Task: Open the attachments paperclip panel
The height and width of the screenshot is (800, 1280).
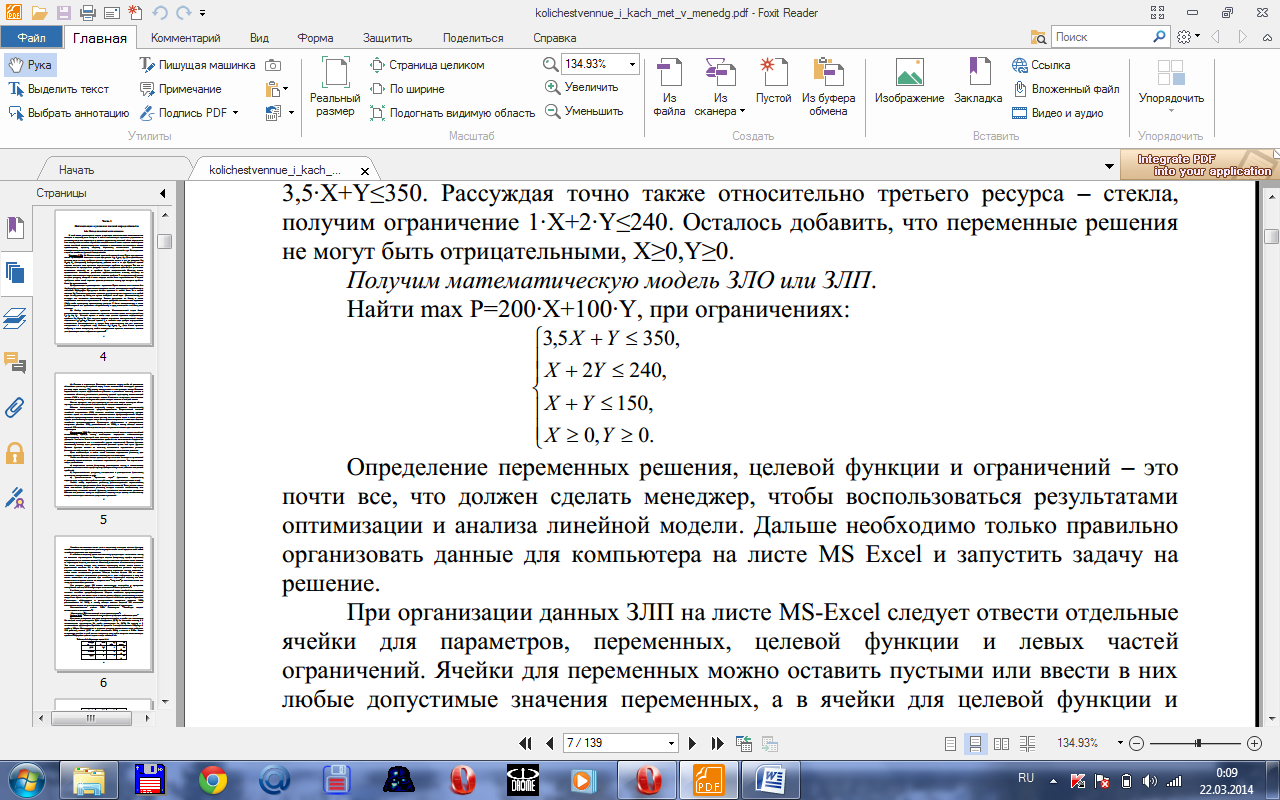Action: click(15, 408)
